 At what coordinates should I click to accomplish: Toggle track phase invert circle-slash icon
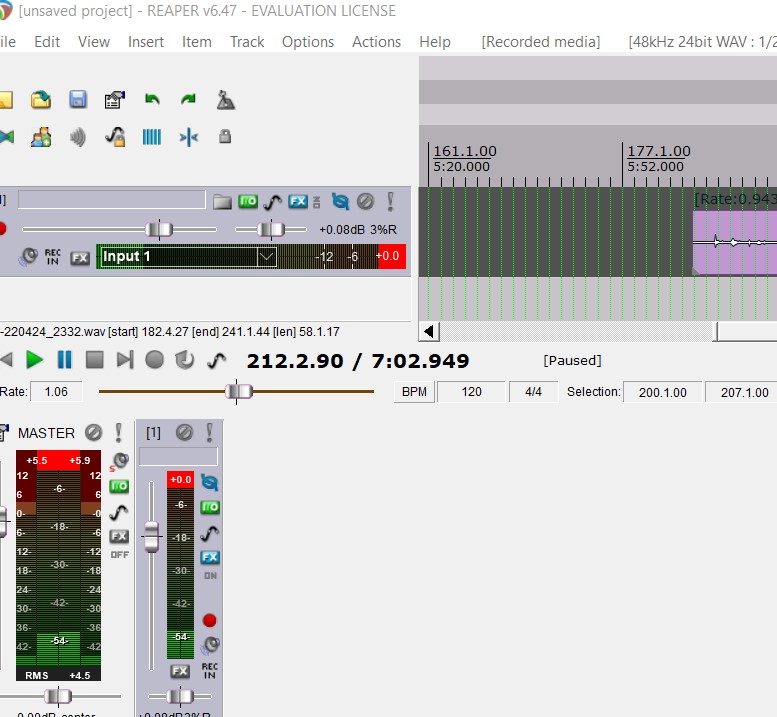[366, 201]
